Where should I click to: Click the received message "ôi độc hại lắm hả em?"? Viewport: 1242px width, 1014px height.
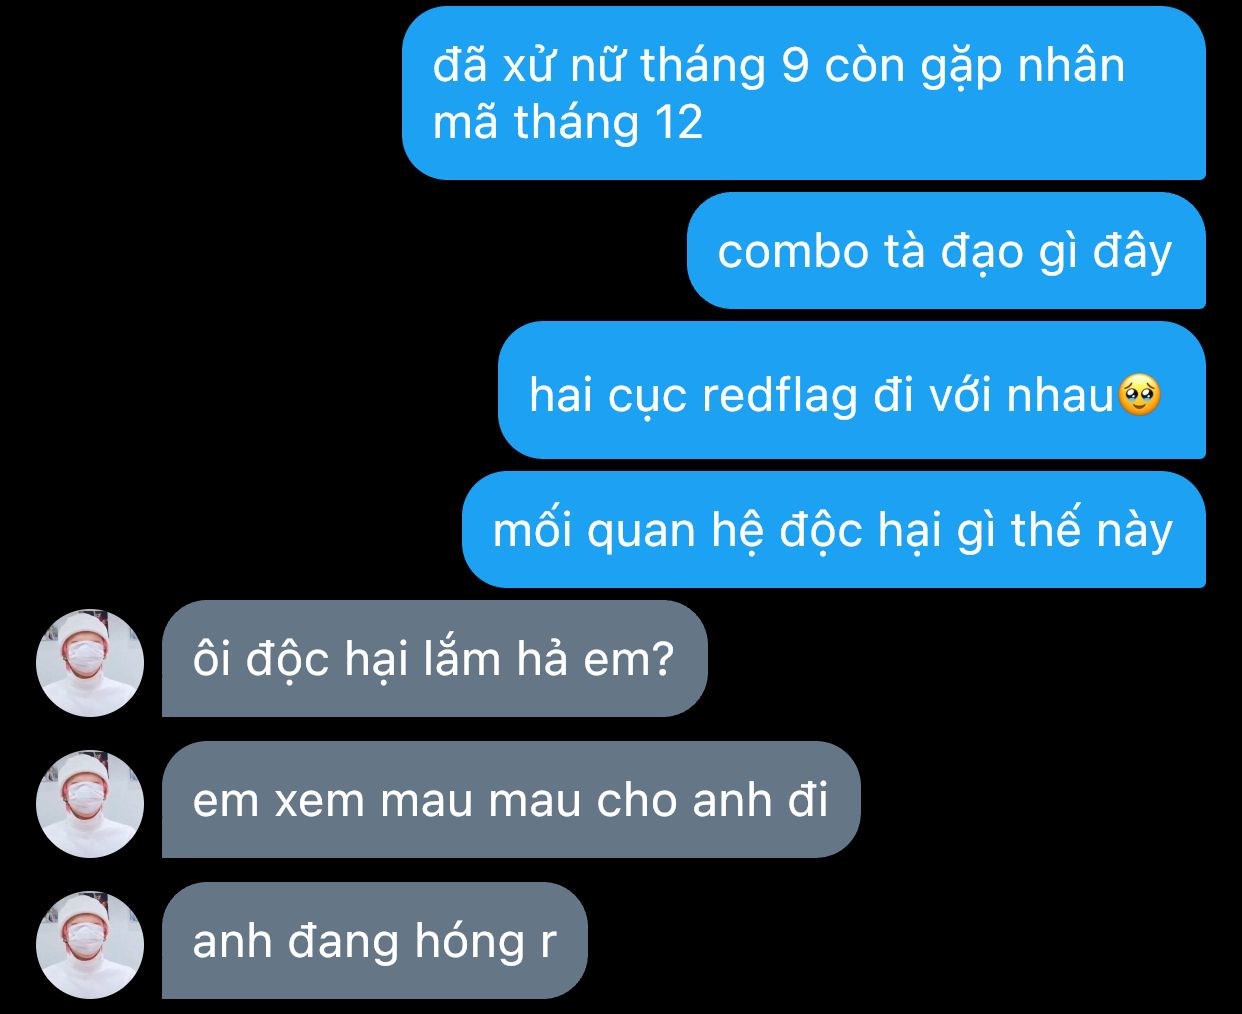click(435, 658)
